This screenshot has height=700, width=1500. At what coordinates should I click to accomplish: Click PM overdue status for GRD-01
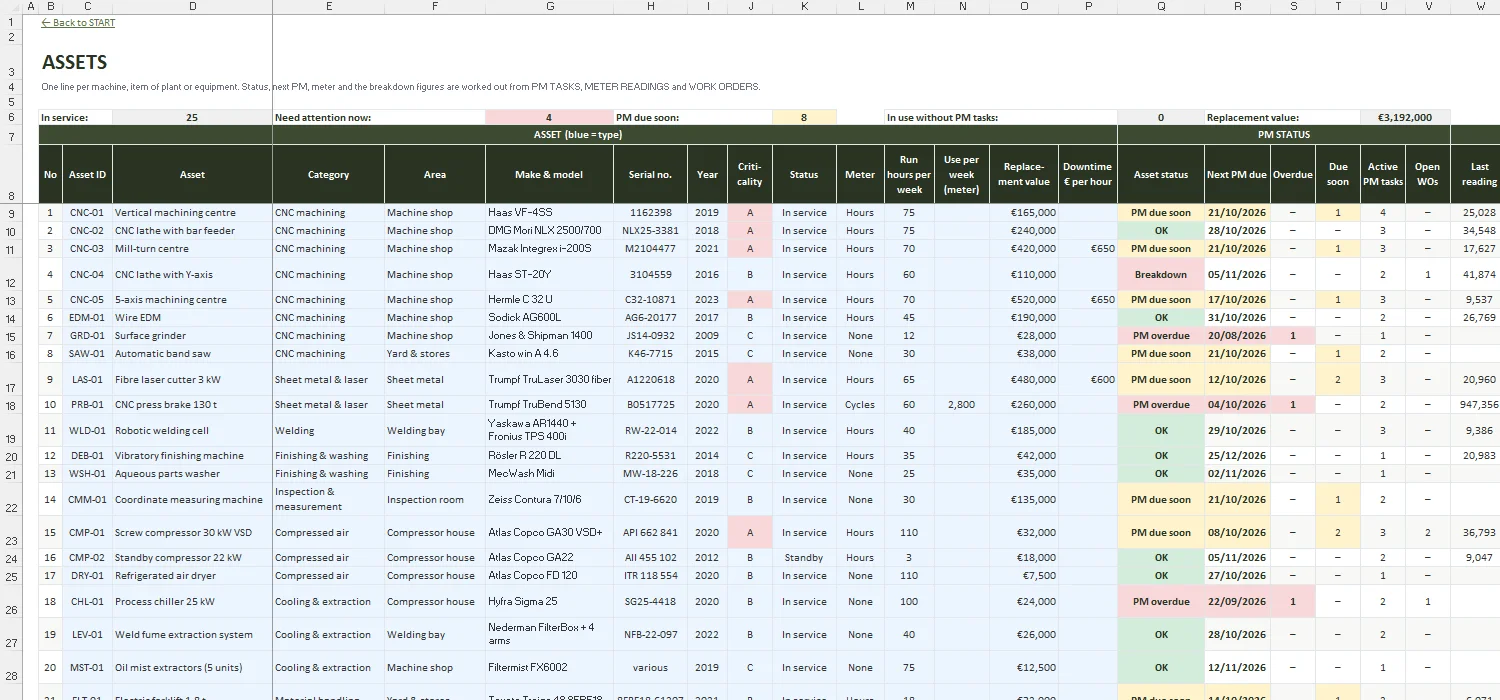point(1161,336)
